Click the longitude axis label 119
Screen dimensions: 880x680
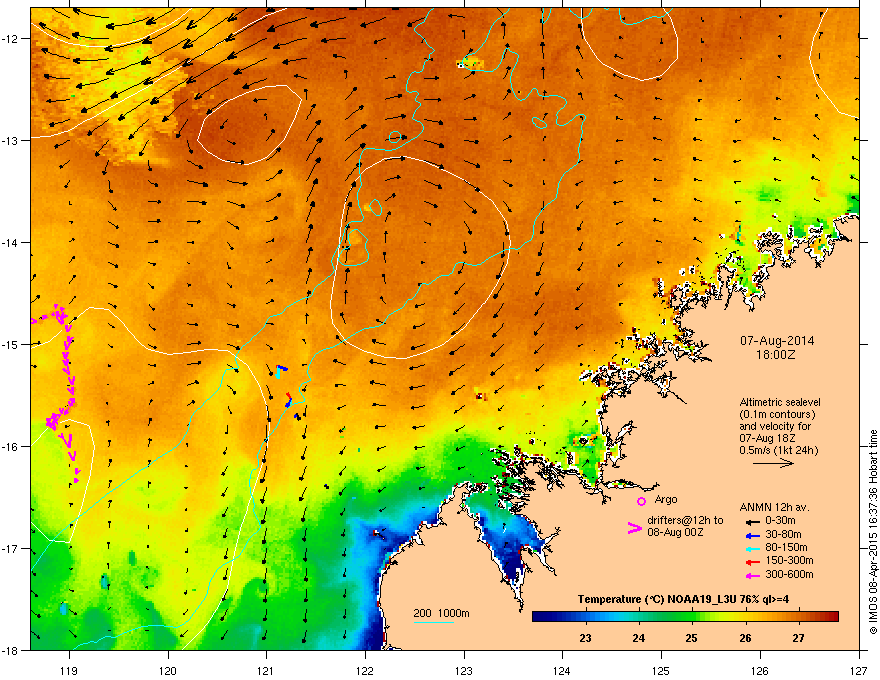69,670
